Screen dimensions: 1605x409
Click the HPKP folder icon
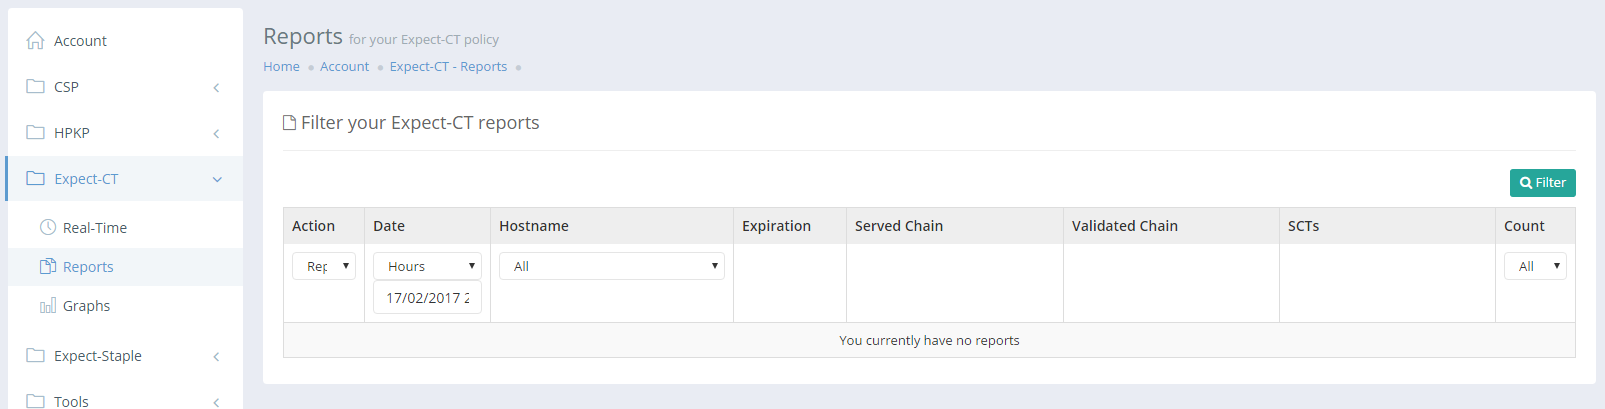[x=35, y=132]
